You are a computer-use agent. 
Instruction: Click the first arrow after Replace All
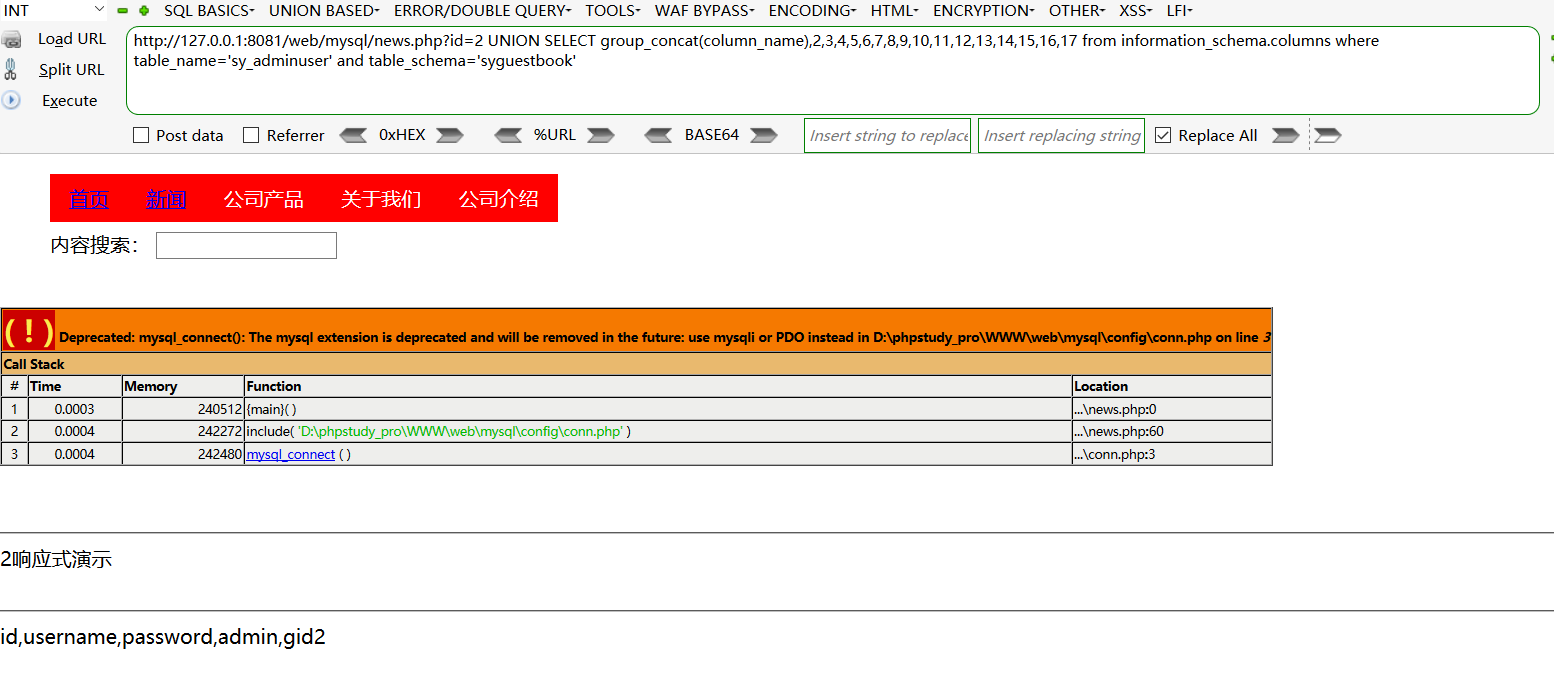pos(1285,135)
